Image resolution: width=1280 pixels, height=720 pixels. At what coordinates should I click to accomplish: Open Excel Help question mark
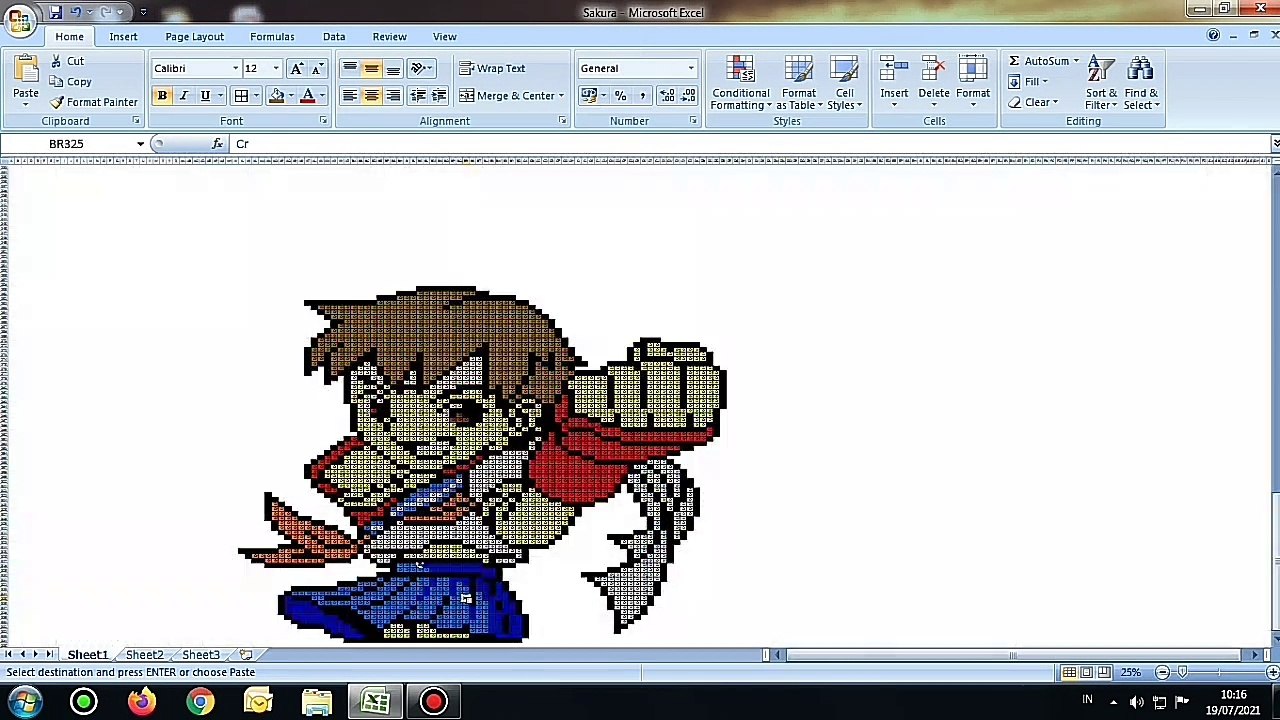click(1213, 36)
